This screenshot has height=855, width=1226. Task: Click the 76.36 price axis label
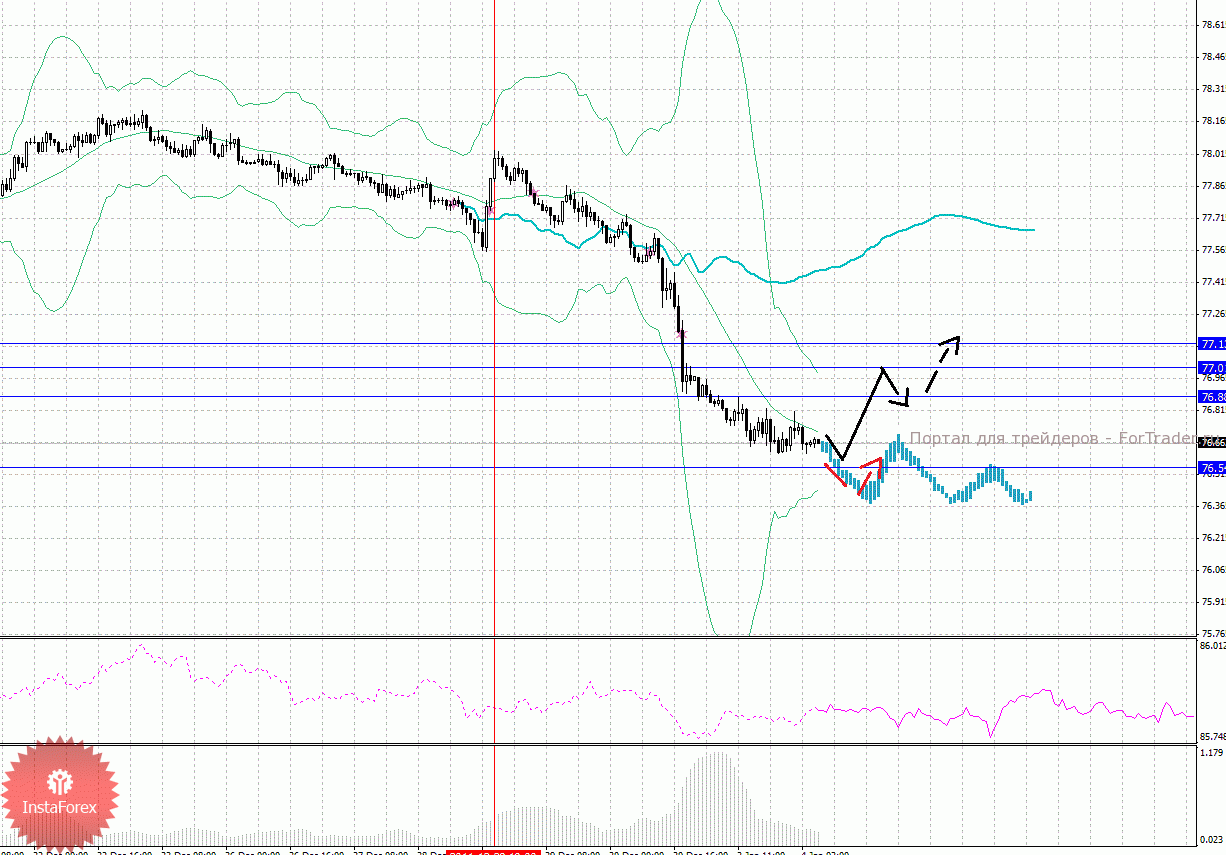click(x=1212, y=506)
